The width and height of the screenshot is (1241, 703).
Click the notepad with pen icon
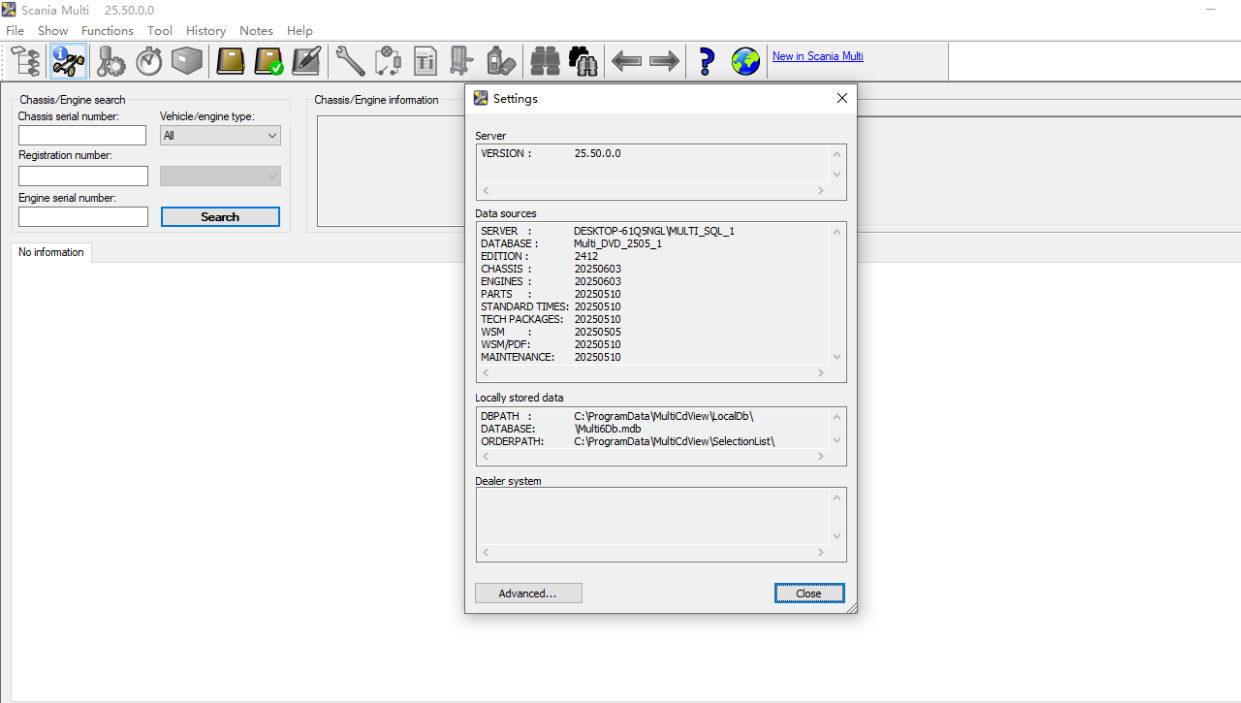coord(306,62)
